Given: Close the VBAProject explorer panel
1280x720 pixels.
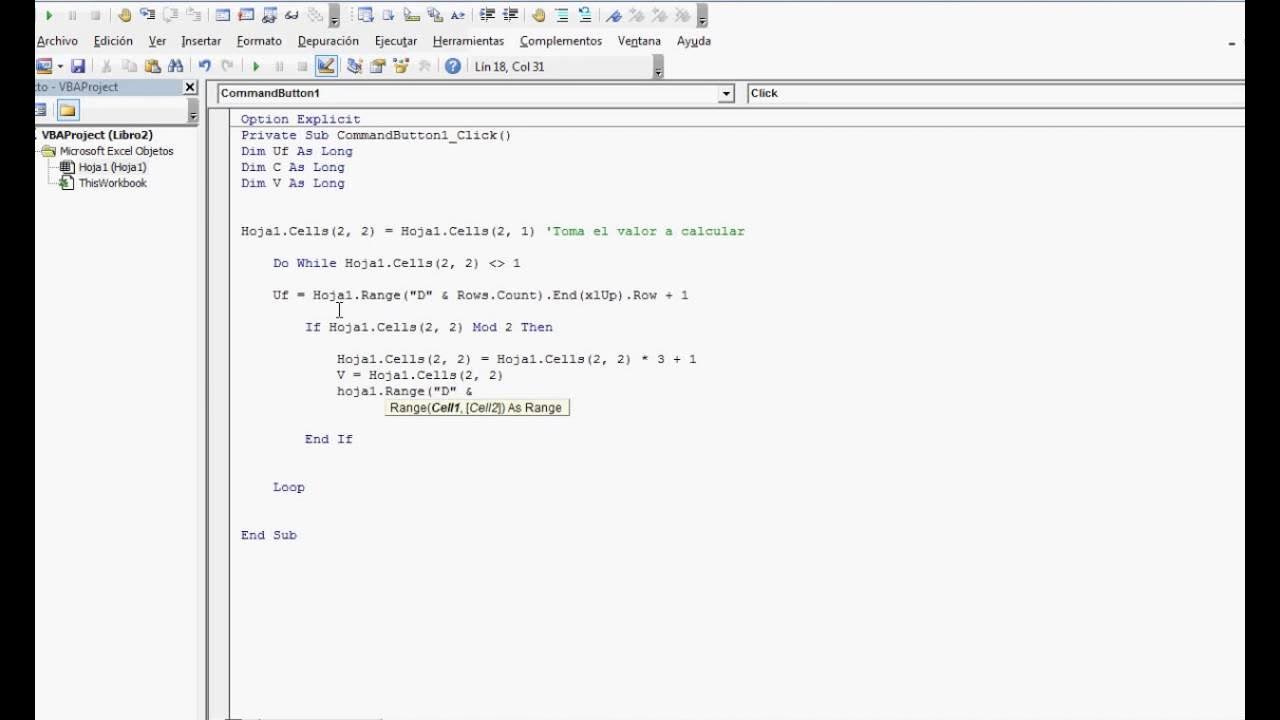Looking at the screenshot, I should point(190,87).
